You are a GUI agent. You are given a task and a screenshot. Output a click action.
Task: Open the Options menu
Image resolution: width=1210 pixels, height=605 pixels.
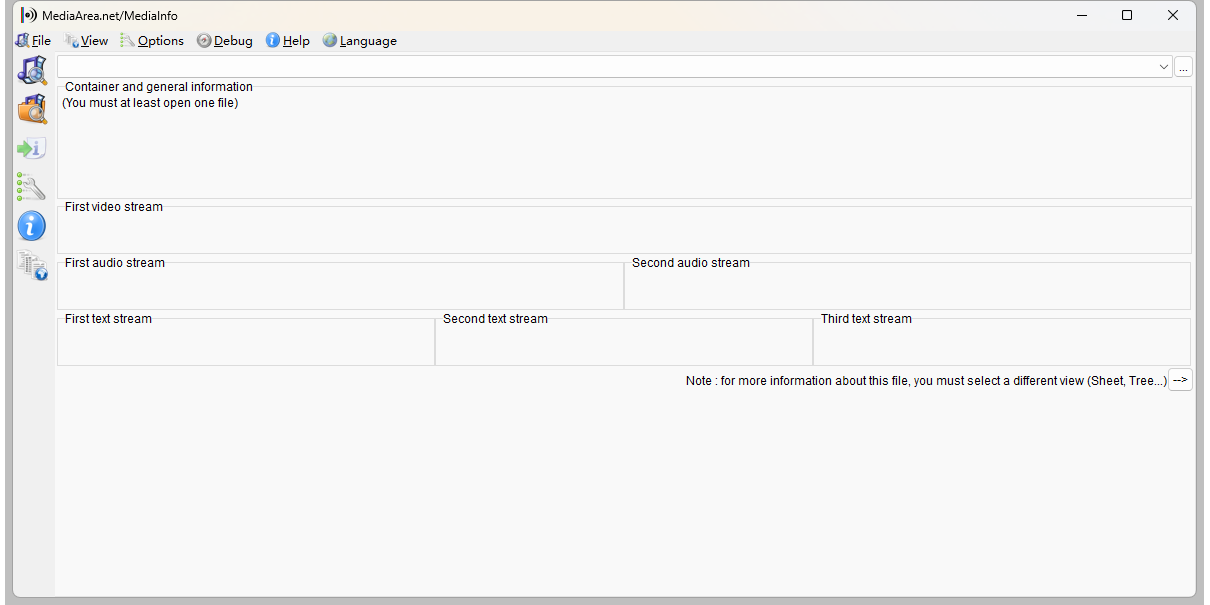152,41
